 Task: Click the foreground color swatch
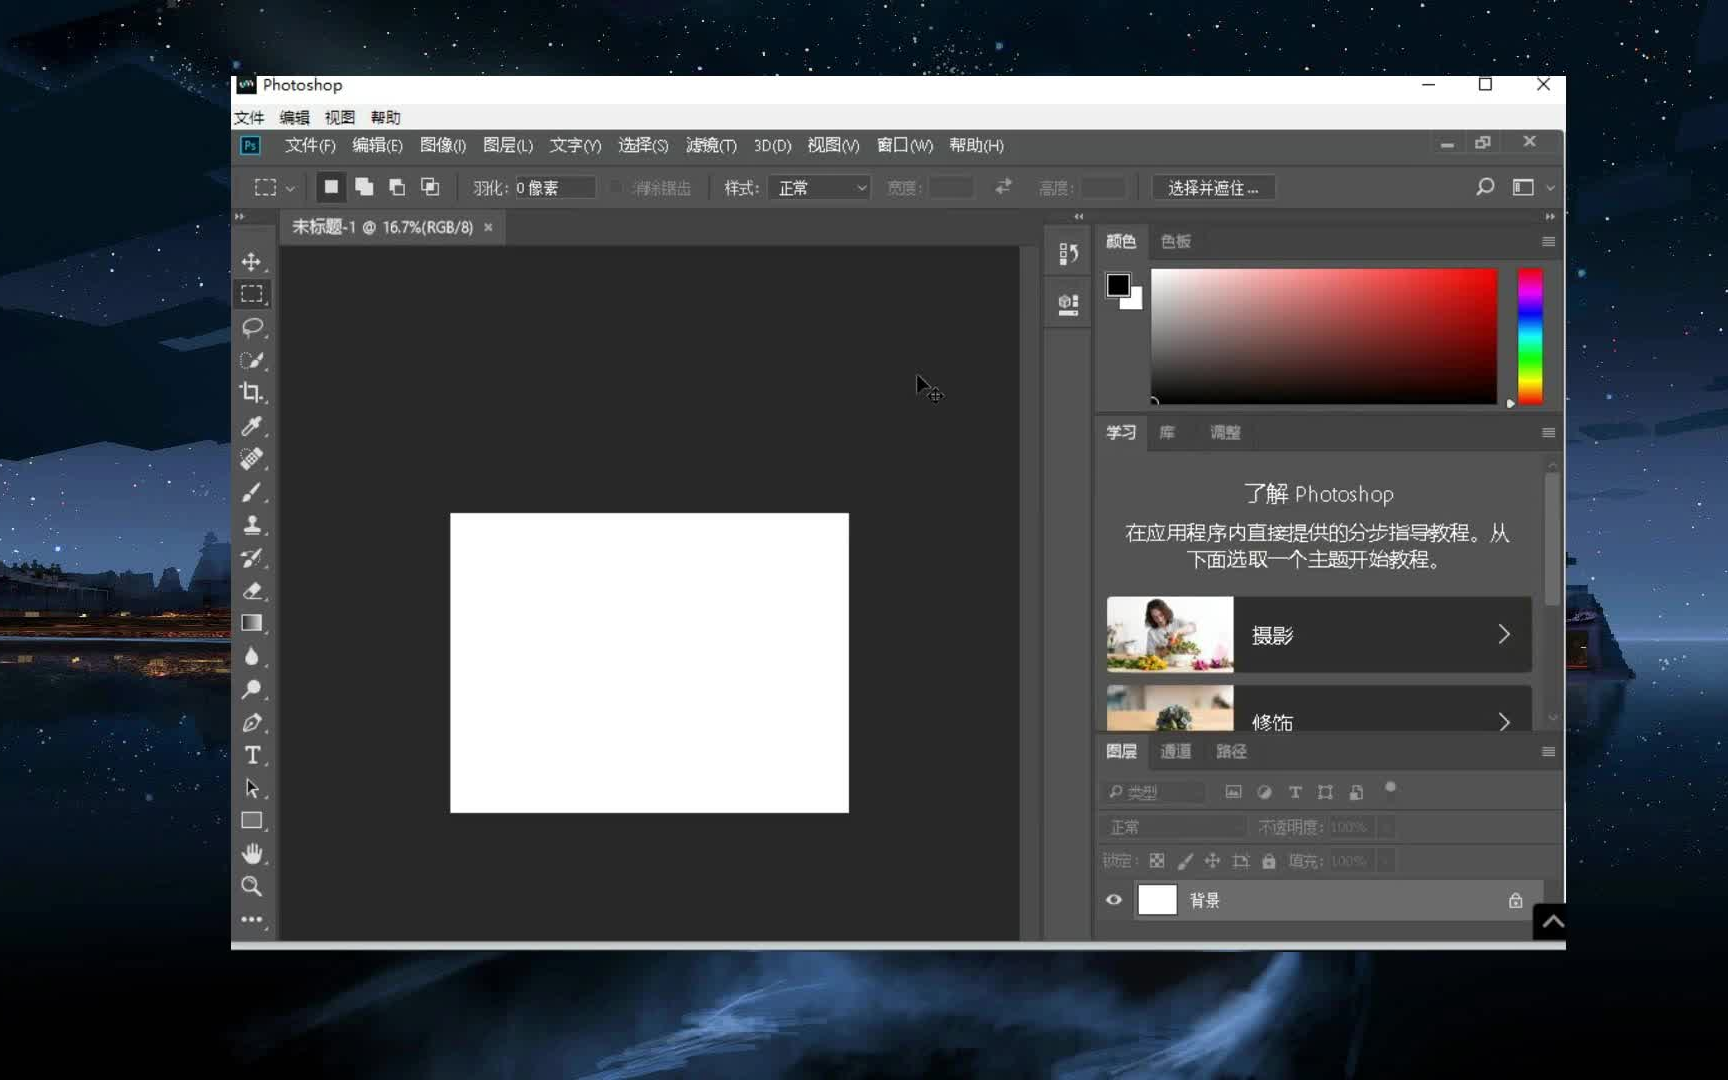(x=1118, y=283)
